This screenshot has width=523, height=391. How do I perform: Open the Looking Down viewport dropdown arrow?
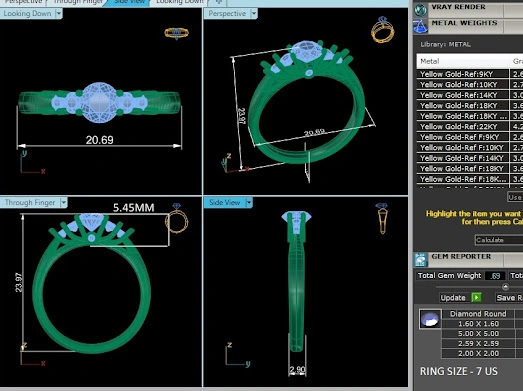tap(59, 14)
